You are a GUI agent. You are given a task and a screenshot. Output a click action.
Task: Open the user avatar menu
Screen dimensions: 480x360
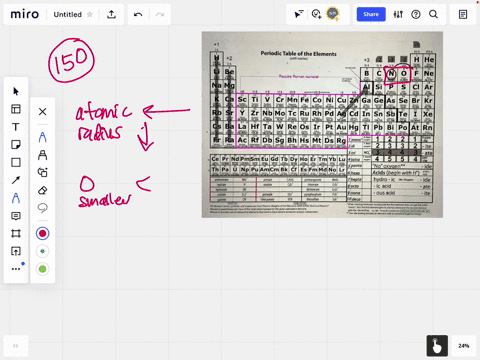[333, 14]
